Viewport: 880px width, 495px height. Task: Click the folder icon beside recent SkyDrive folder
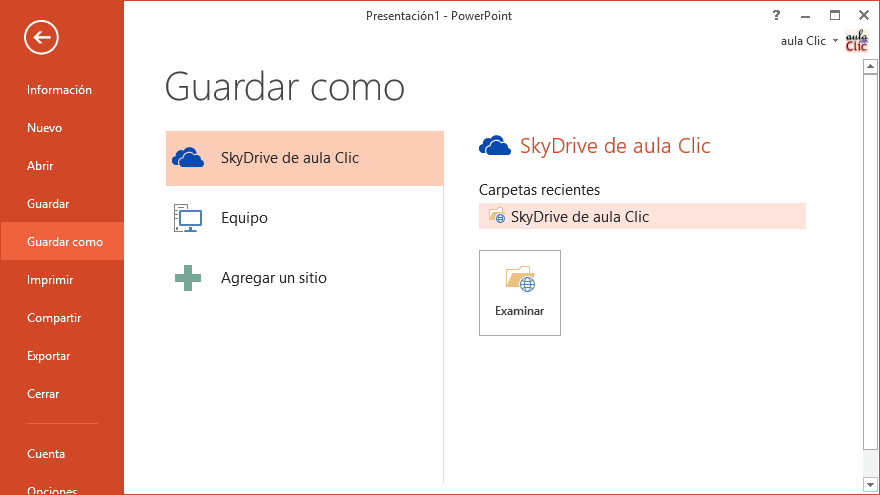pyautogui.click(x=497, y=216)
